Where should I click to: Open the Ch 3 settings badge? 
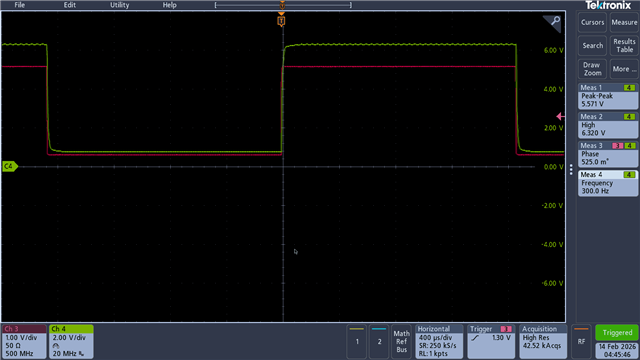24,342
